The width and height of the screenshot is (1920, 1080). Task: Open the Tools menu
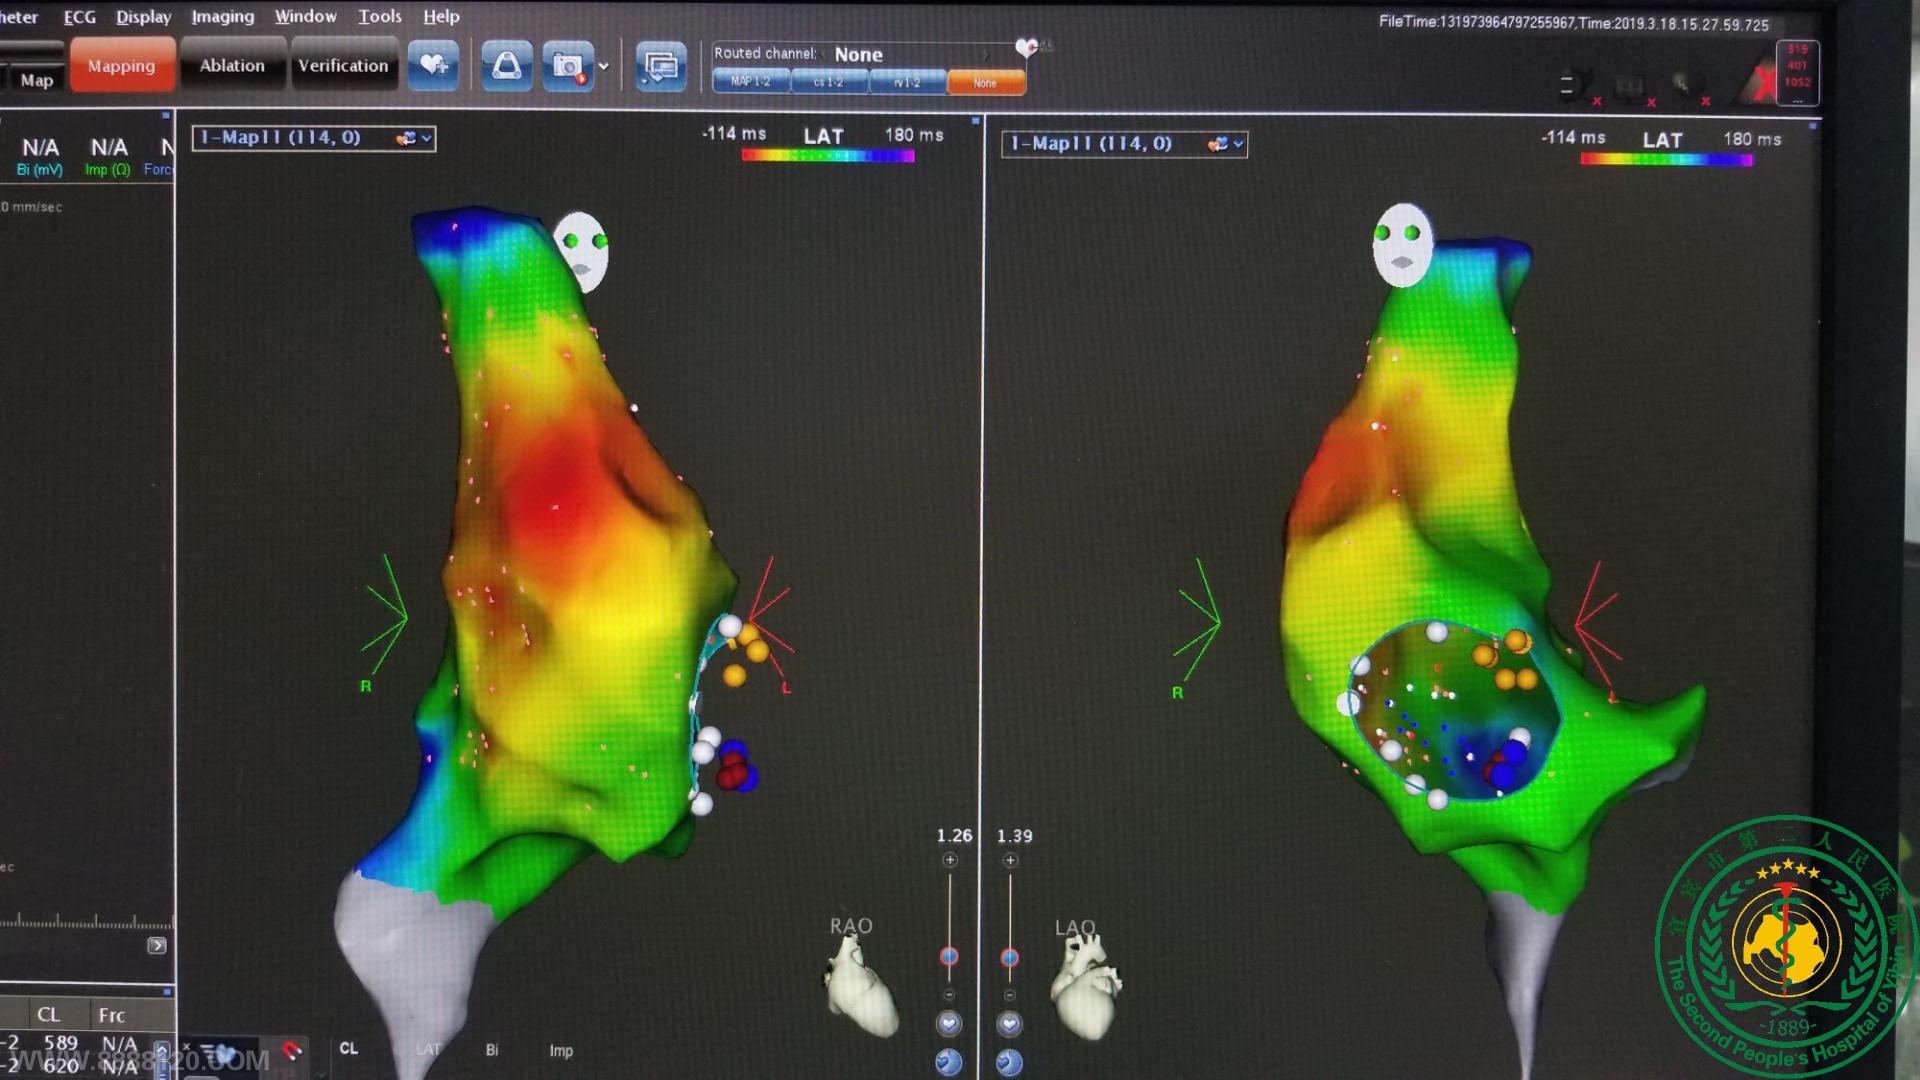(379, 16)
